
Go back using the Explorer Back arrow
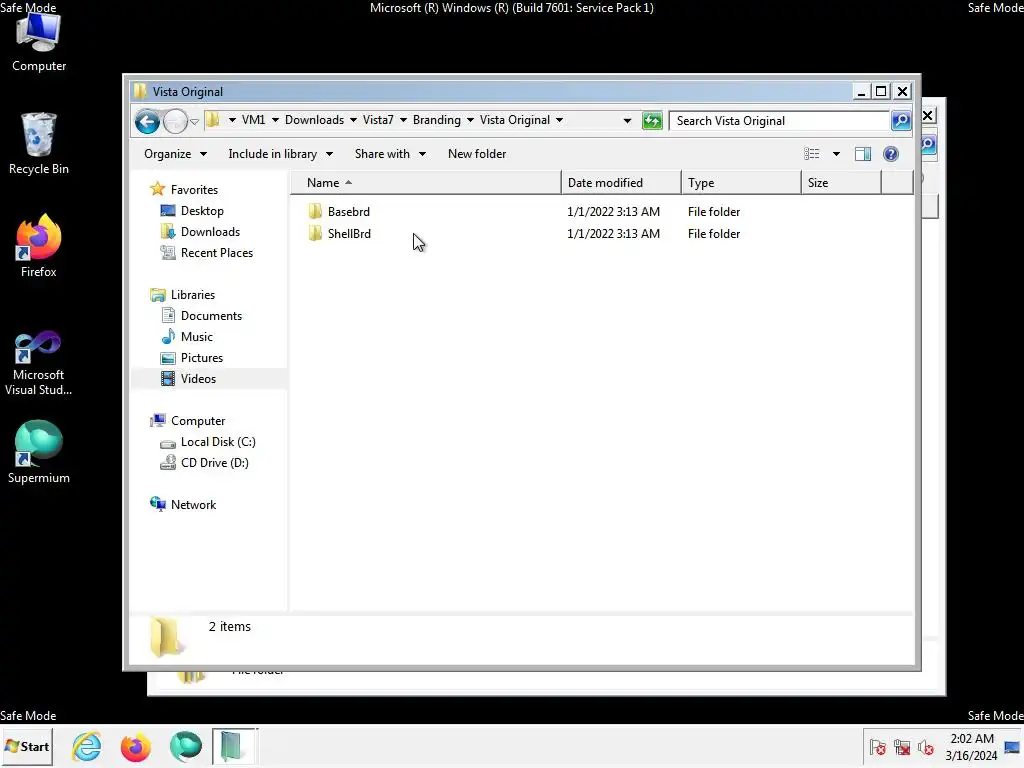click(147, 121)
